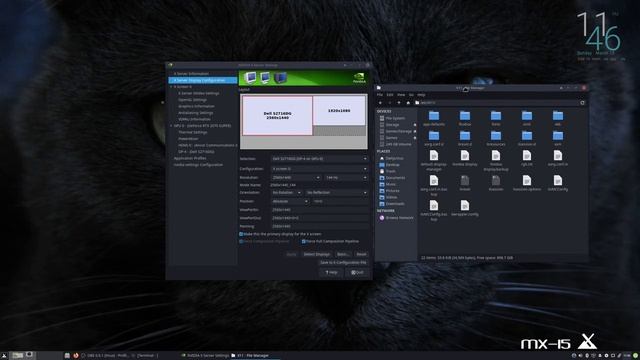Image resolution: width=640 pixels, height=360 pixels.
Task: Open the No Rotation orientation dropdown
Action: 287,192
